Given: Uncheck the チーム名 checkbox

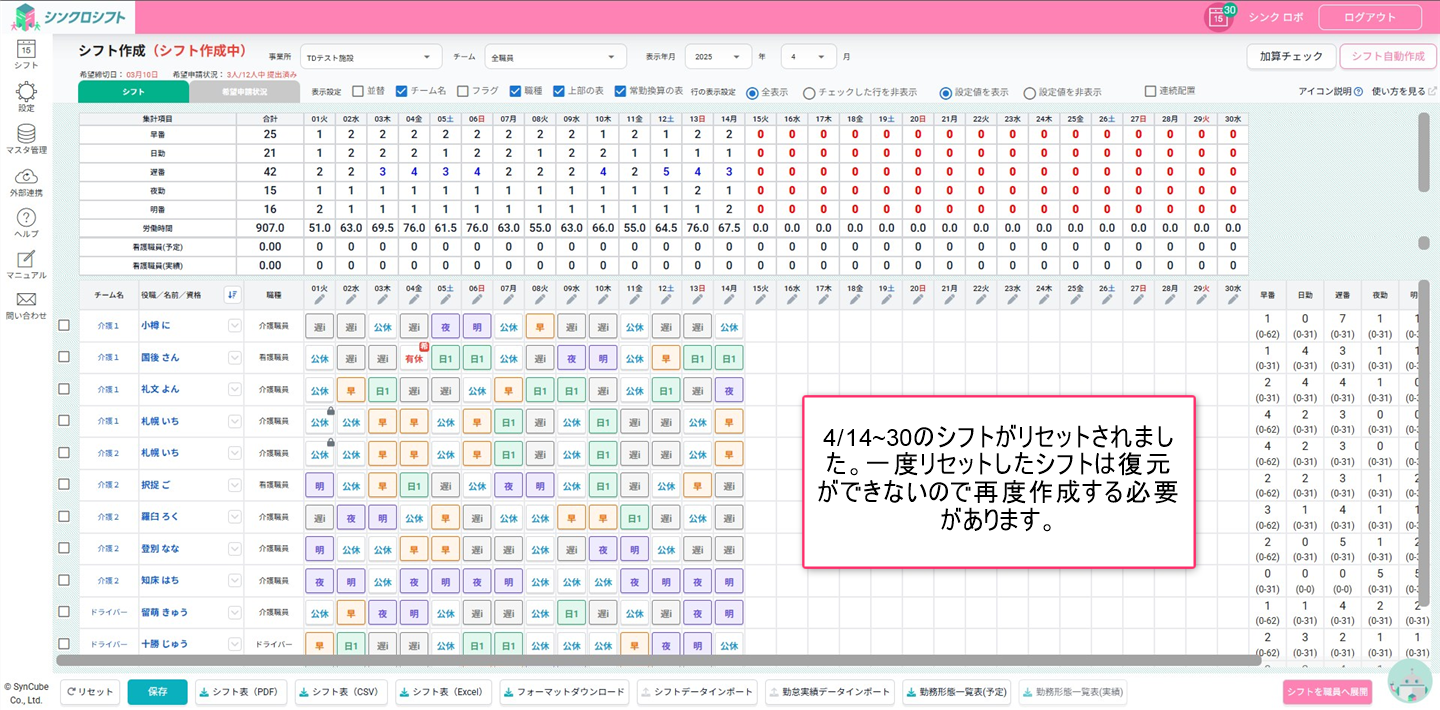Looking at the screenshot, I should [x=402, y=91].
